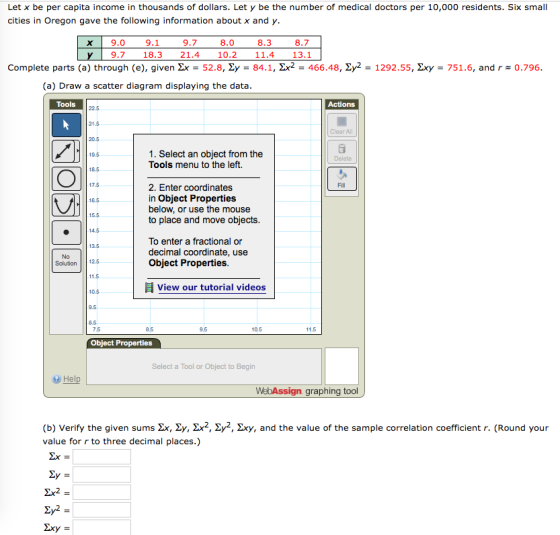Click the Σy input field
Viewport: 560px width, 535px height.
coord(101,475)
